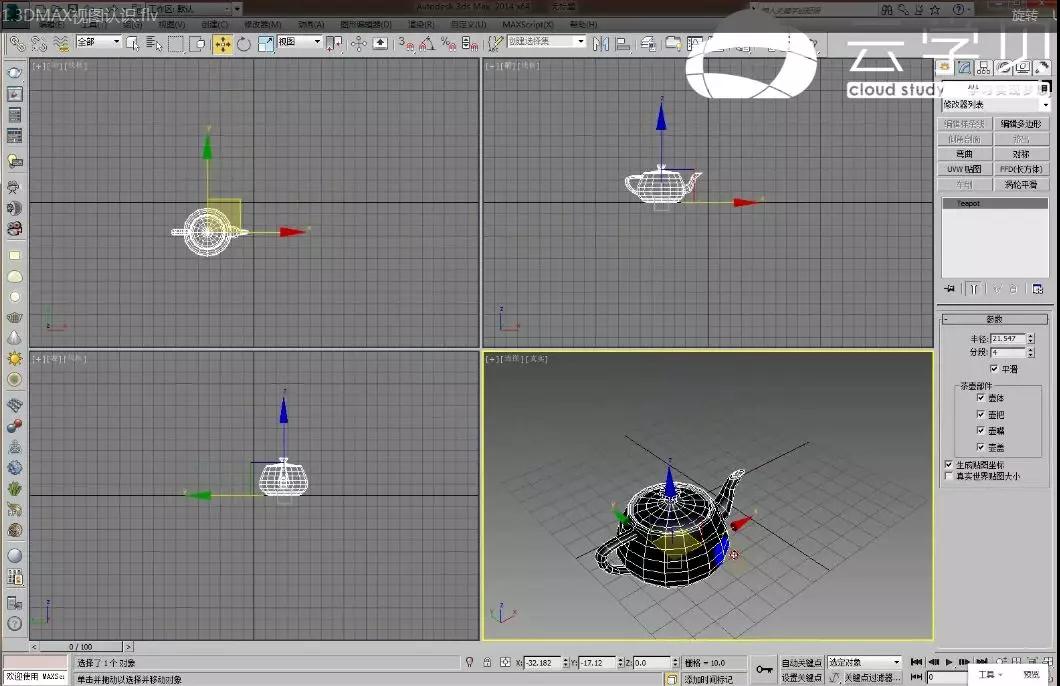Click the Selection Lock toggle icon

coord(487,663)
